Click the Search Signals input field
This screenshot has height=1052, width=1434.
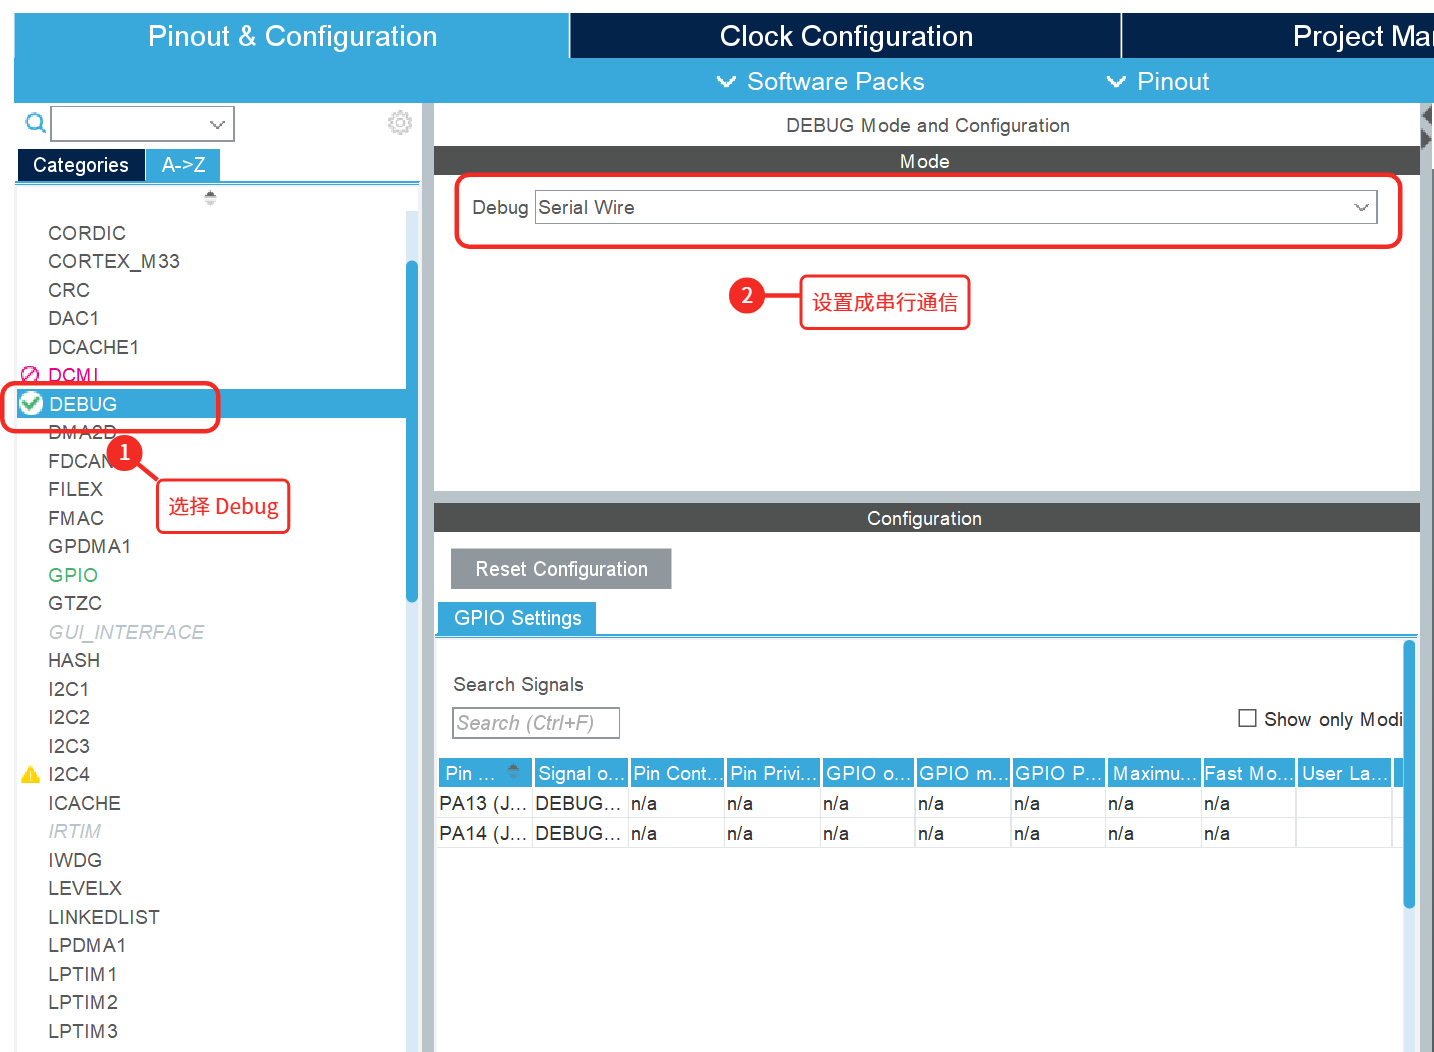point(536,722)
